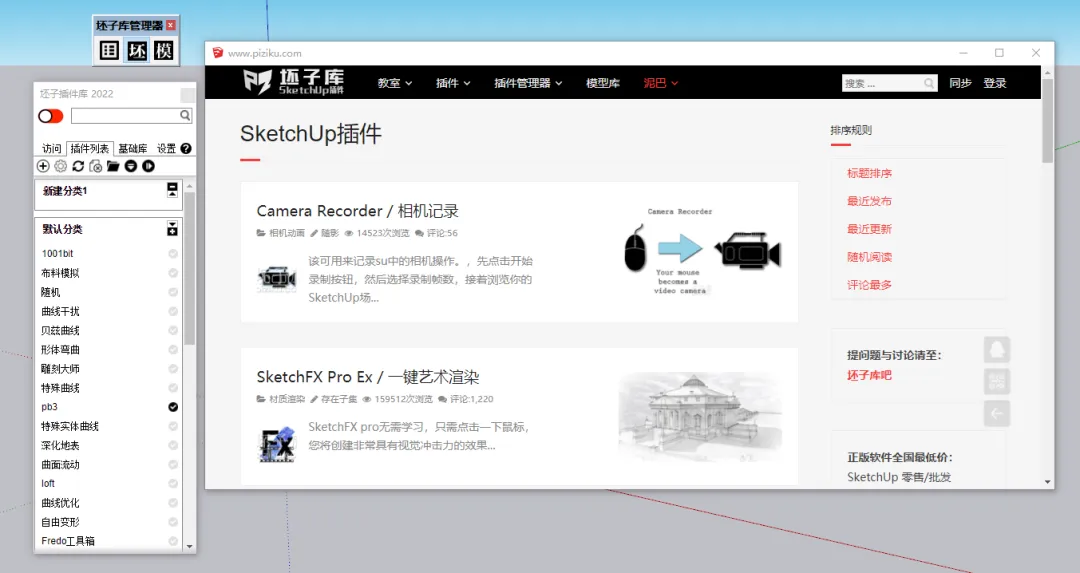The image size is (1080, 573).
Task: Open the red 泥巴 dropdown menu
Action: coord(661,83)
